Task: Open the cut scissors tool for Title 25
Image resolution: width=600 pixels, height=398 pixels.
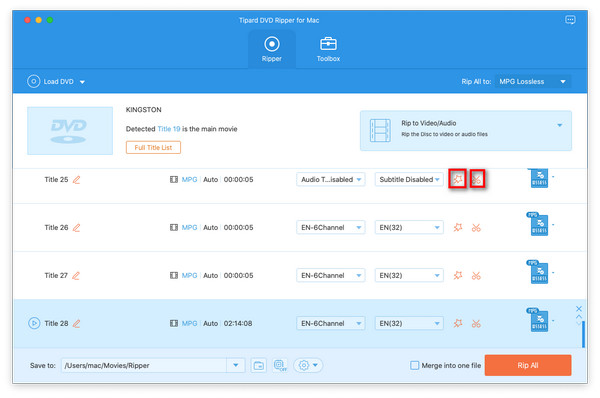Action: pyautogui.click(x=476, y=179)
